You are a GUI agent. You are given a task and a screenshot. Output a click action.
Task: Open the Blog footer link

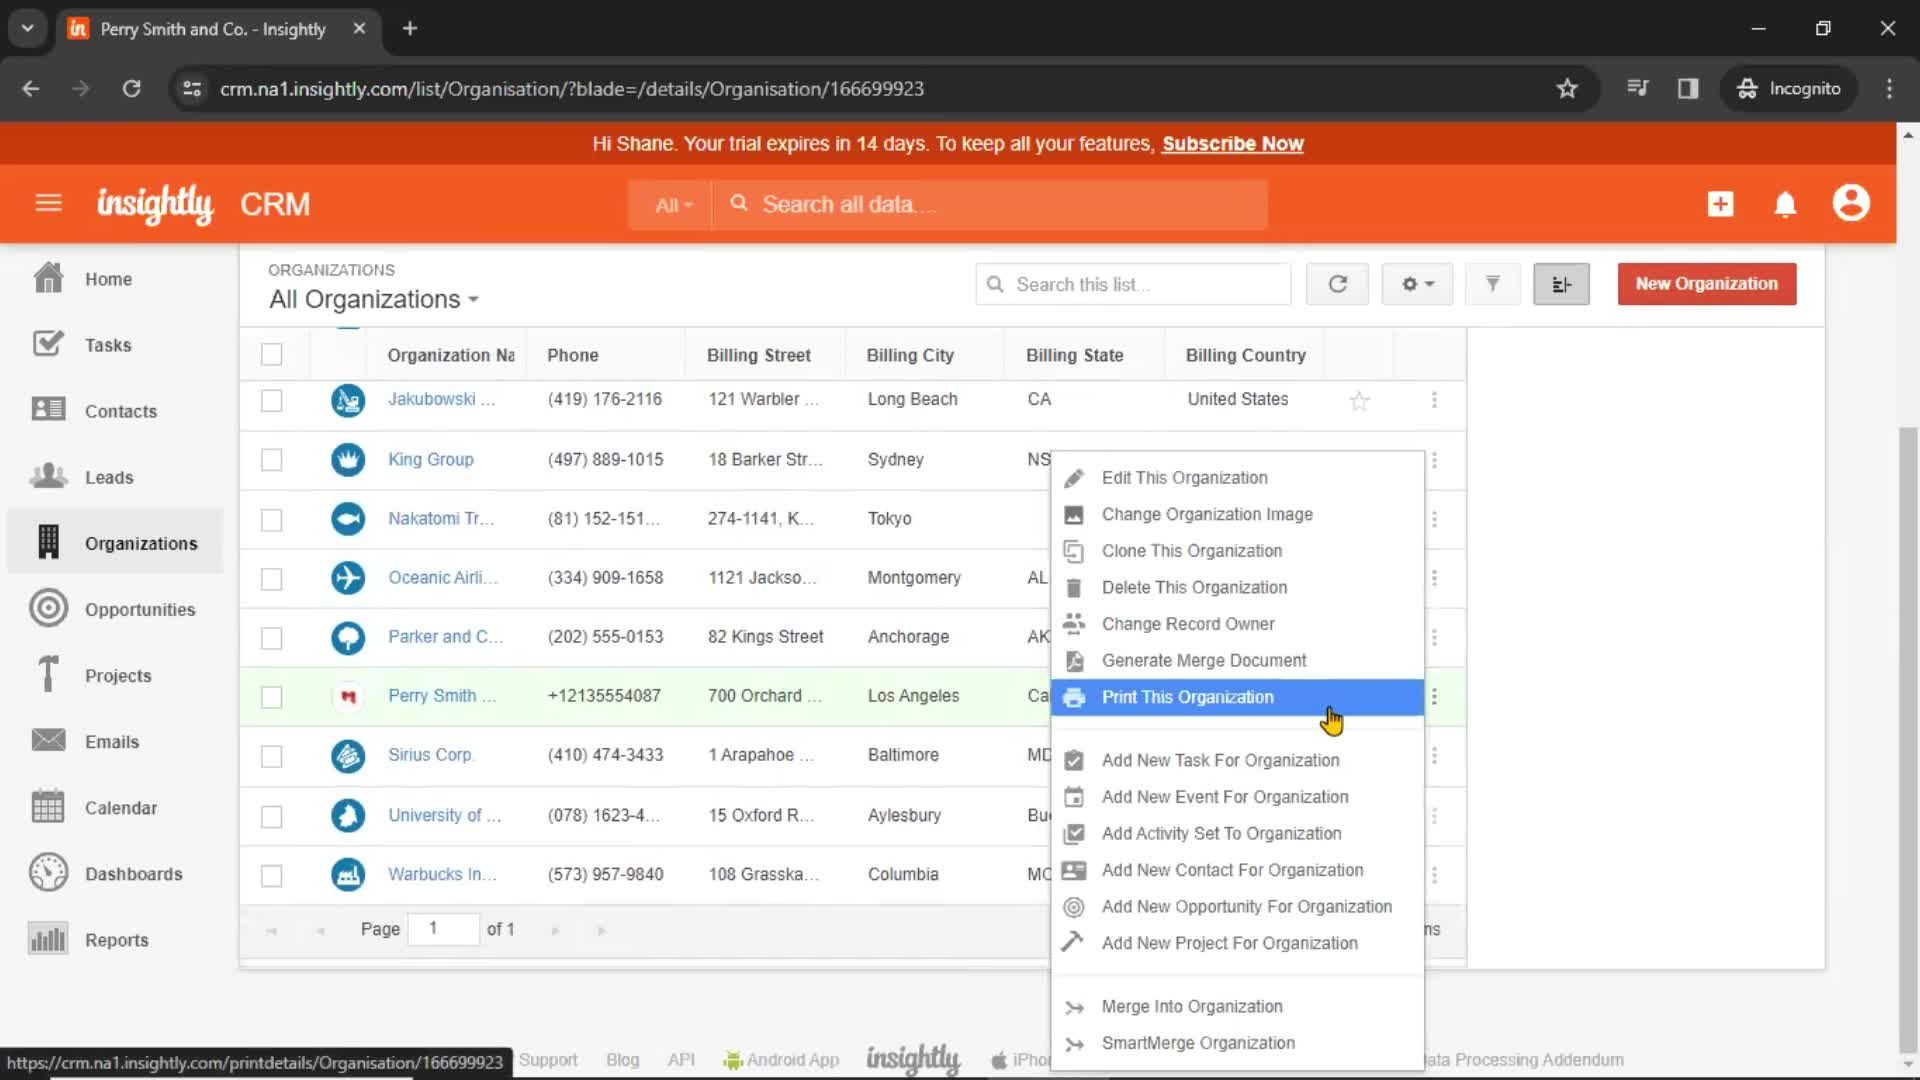[622, 1060]
